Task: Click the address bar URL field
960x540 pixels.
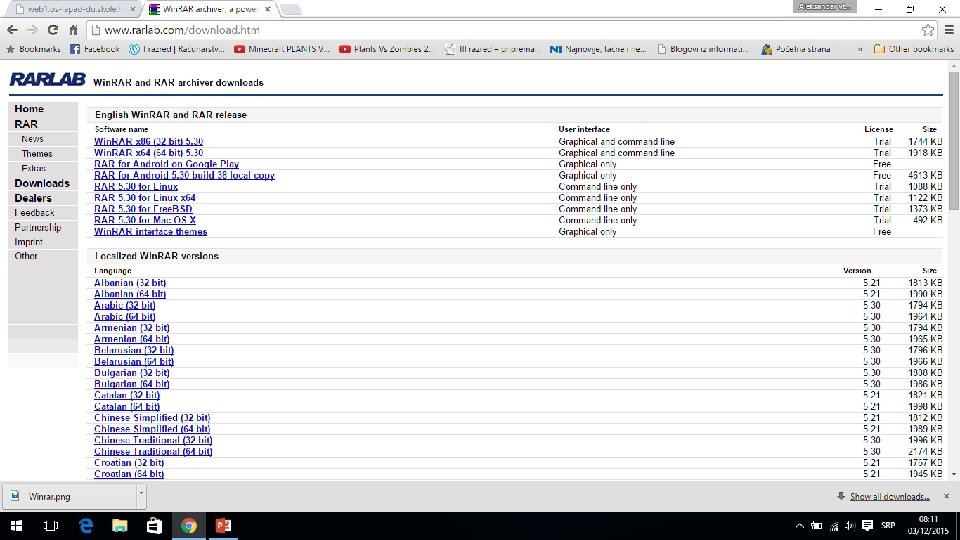Action: pyautogui.click(x=502, y=30)
